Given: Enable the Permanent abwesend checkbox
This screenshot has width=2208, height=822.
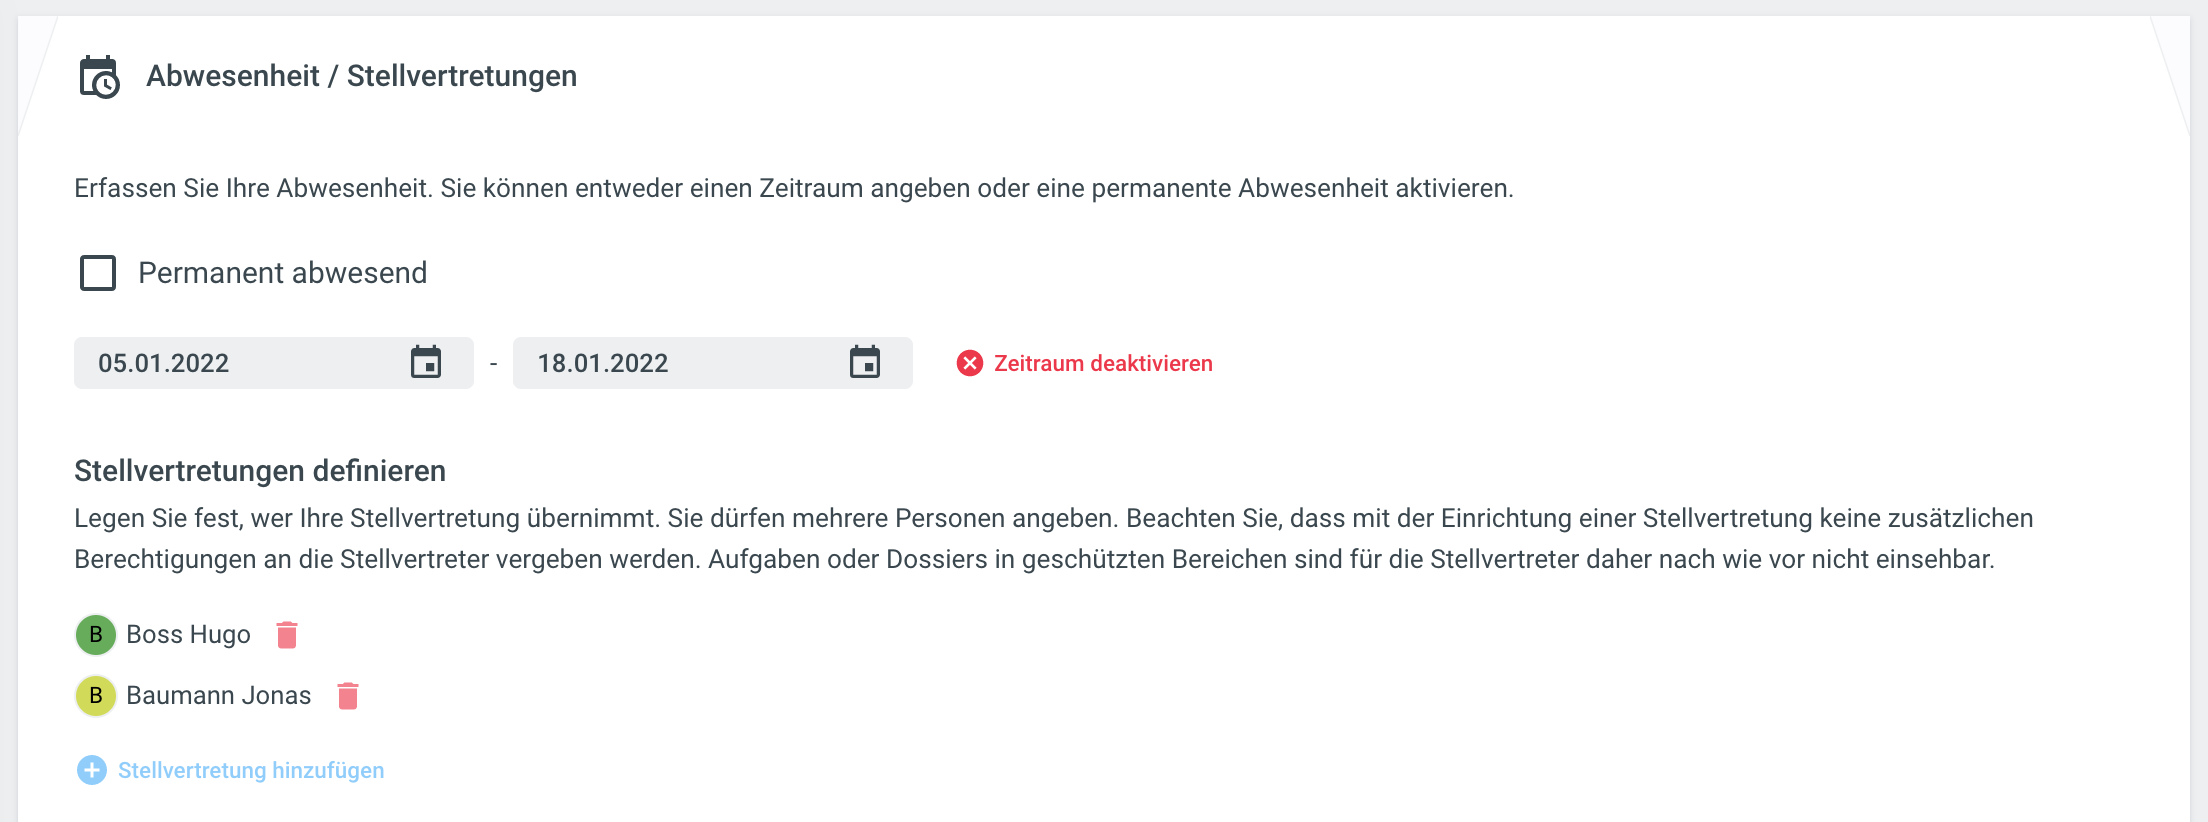Looking at the screenshot, I should point(98,273).
